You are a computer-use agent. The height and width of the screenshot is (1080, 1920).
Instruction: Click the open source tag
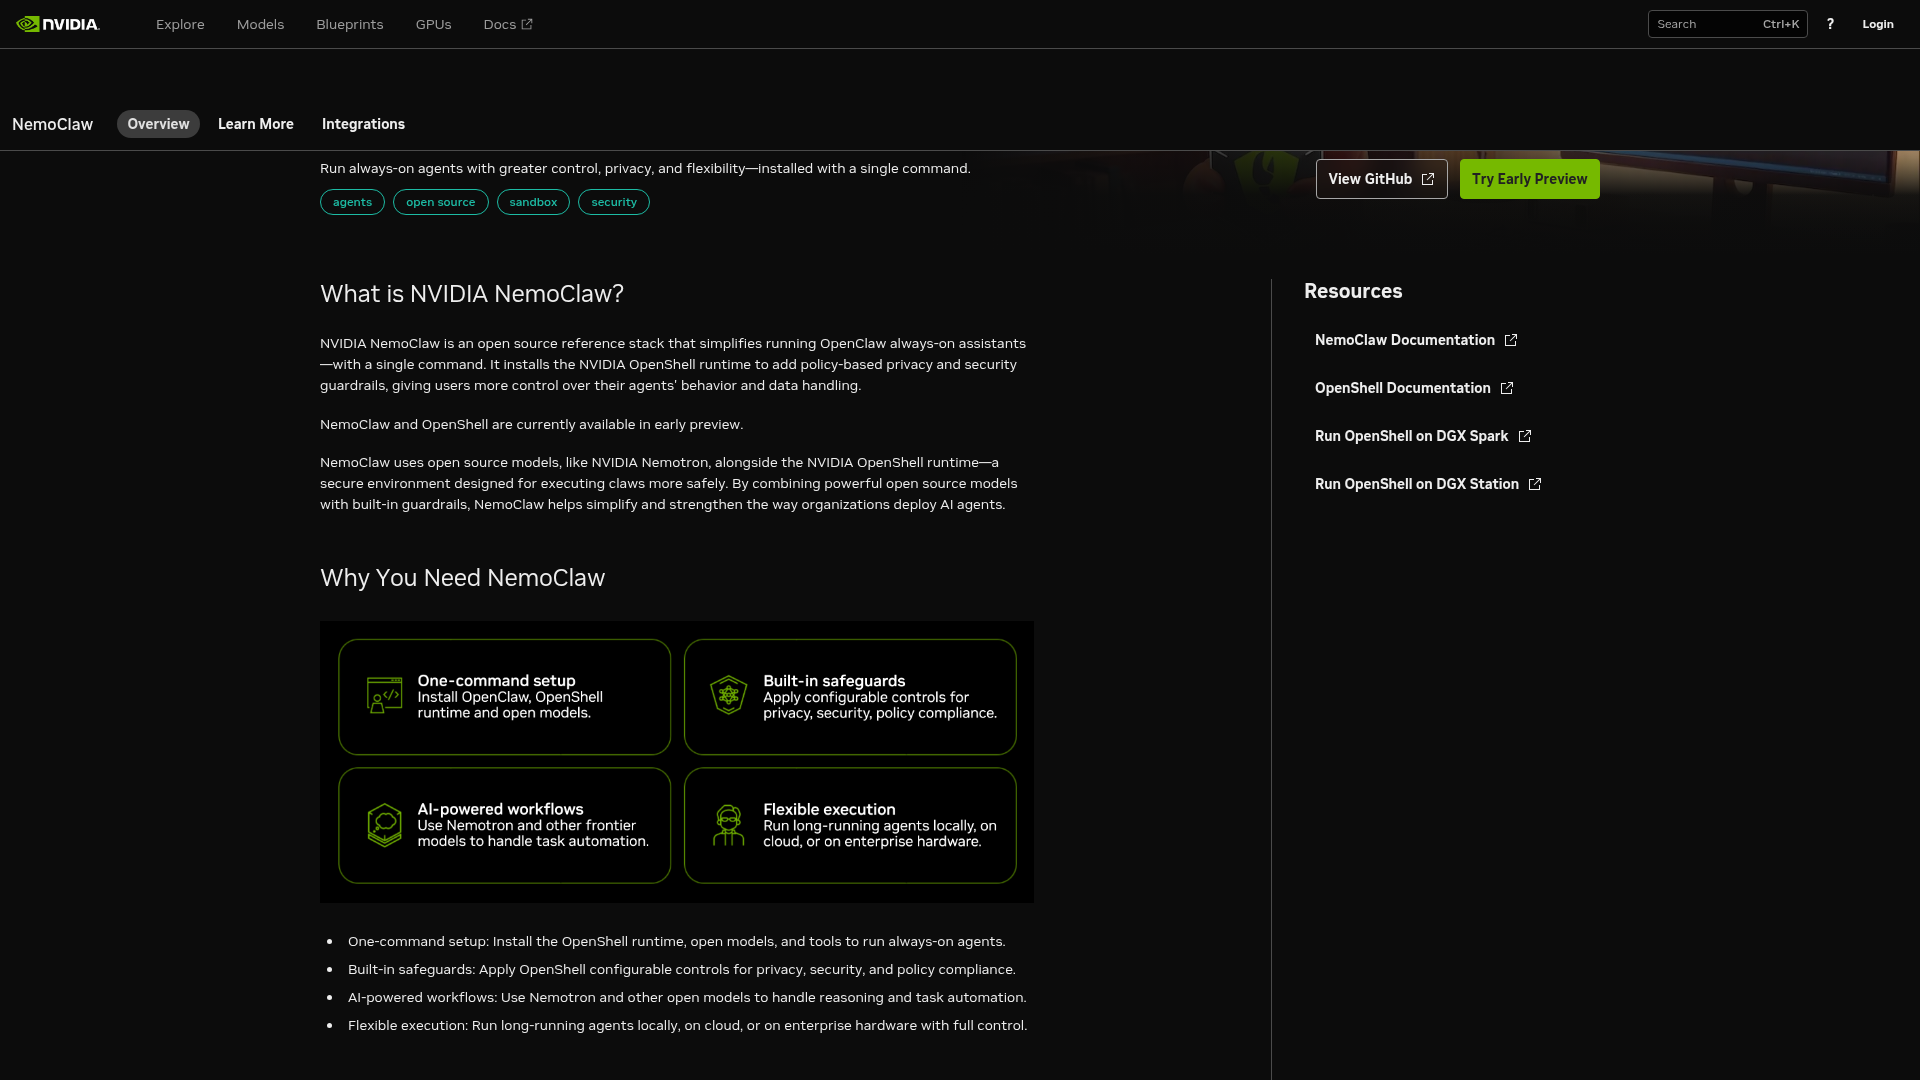441,202
